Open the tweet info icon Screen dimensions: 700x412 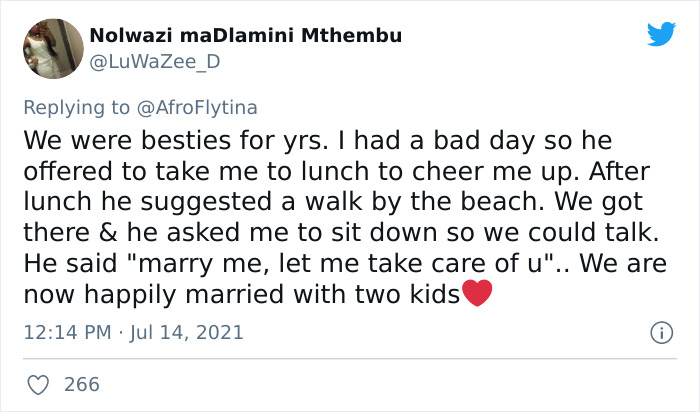(660, 332)
